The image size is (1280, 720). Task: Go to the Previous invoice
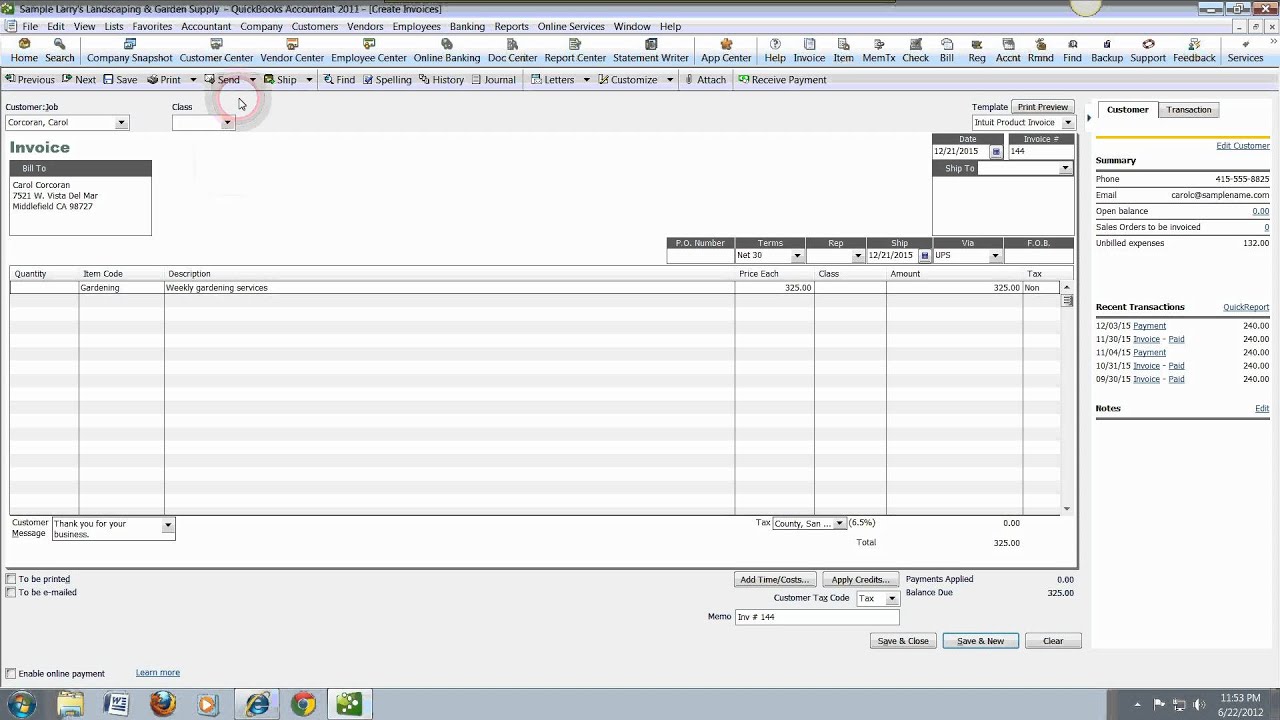coord(30,80)
